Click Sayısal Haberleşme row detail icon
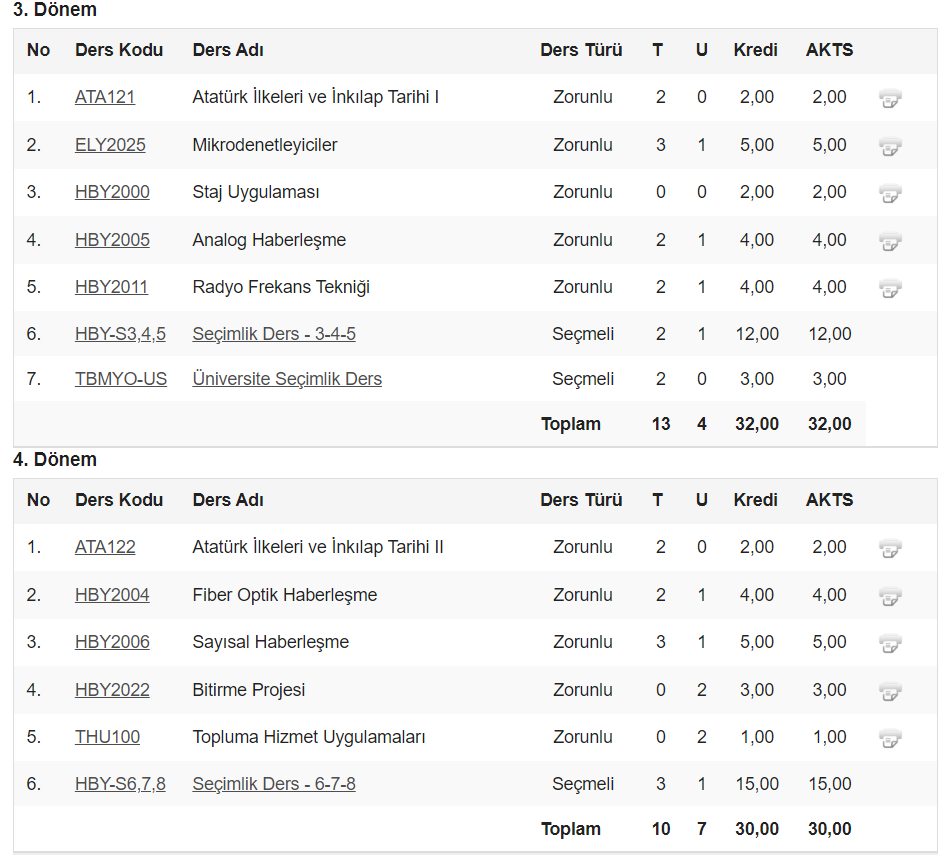Image resolution: width=944 pixels, height=855 pixels. click(x=890, y=643)
